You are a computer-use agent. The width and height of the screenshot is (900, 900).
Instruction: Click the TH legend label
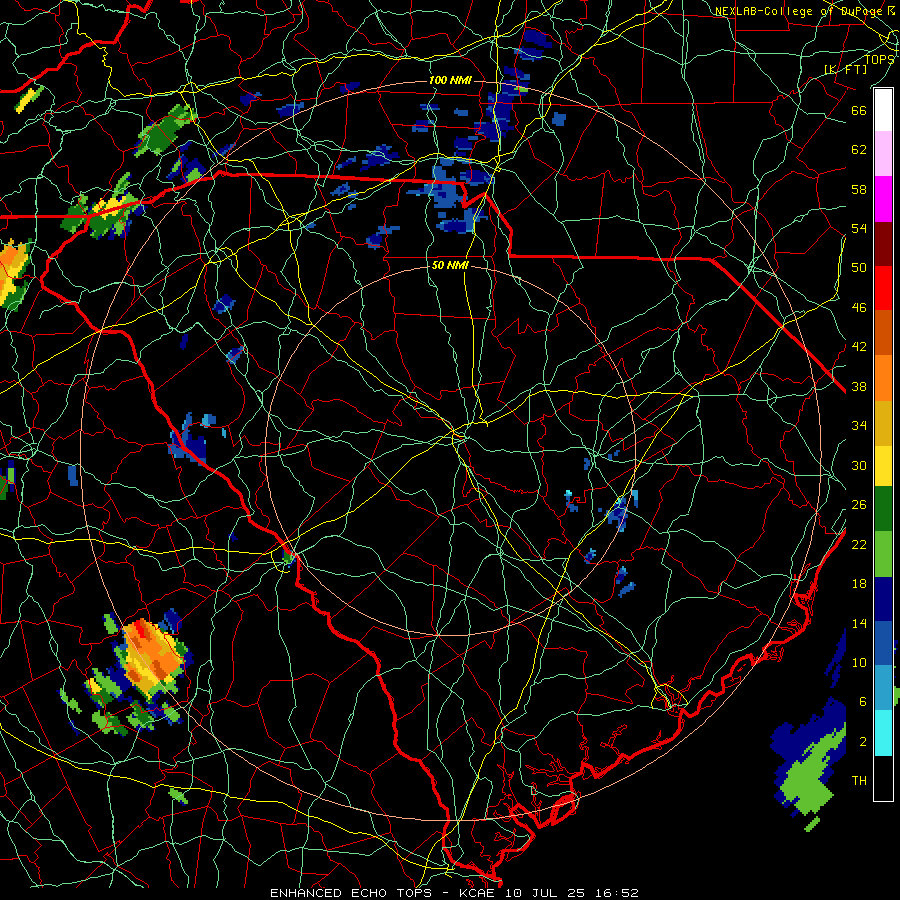[859, 781]
